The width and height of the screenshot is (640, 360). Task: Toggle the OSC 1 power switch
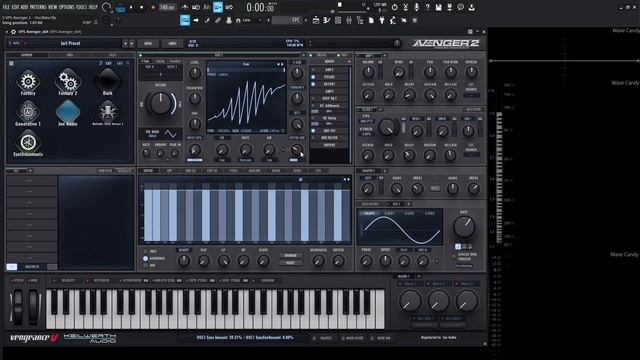coord(140,55)
